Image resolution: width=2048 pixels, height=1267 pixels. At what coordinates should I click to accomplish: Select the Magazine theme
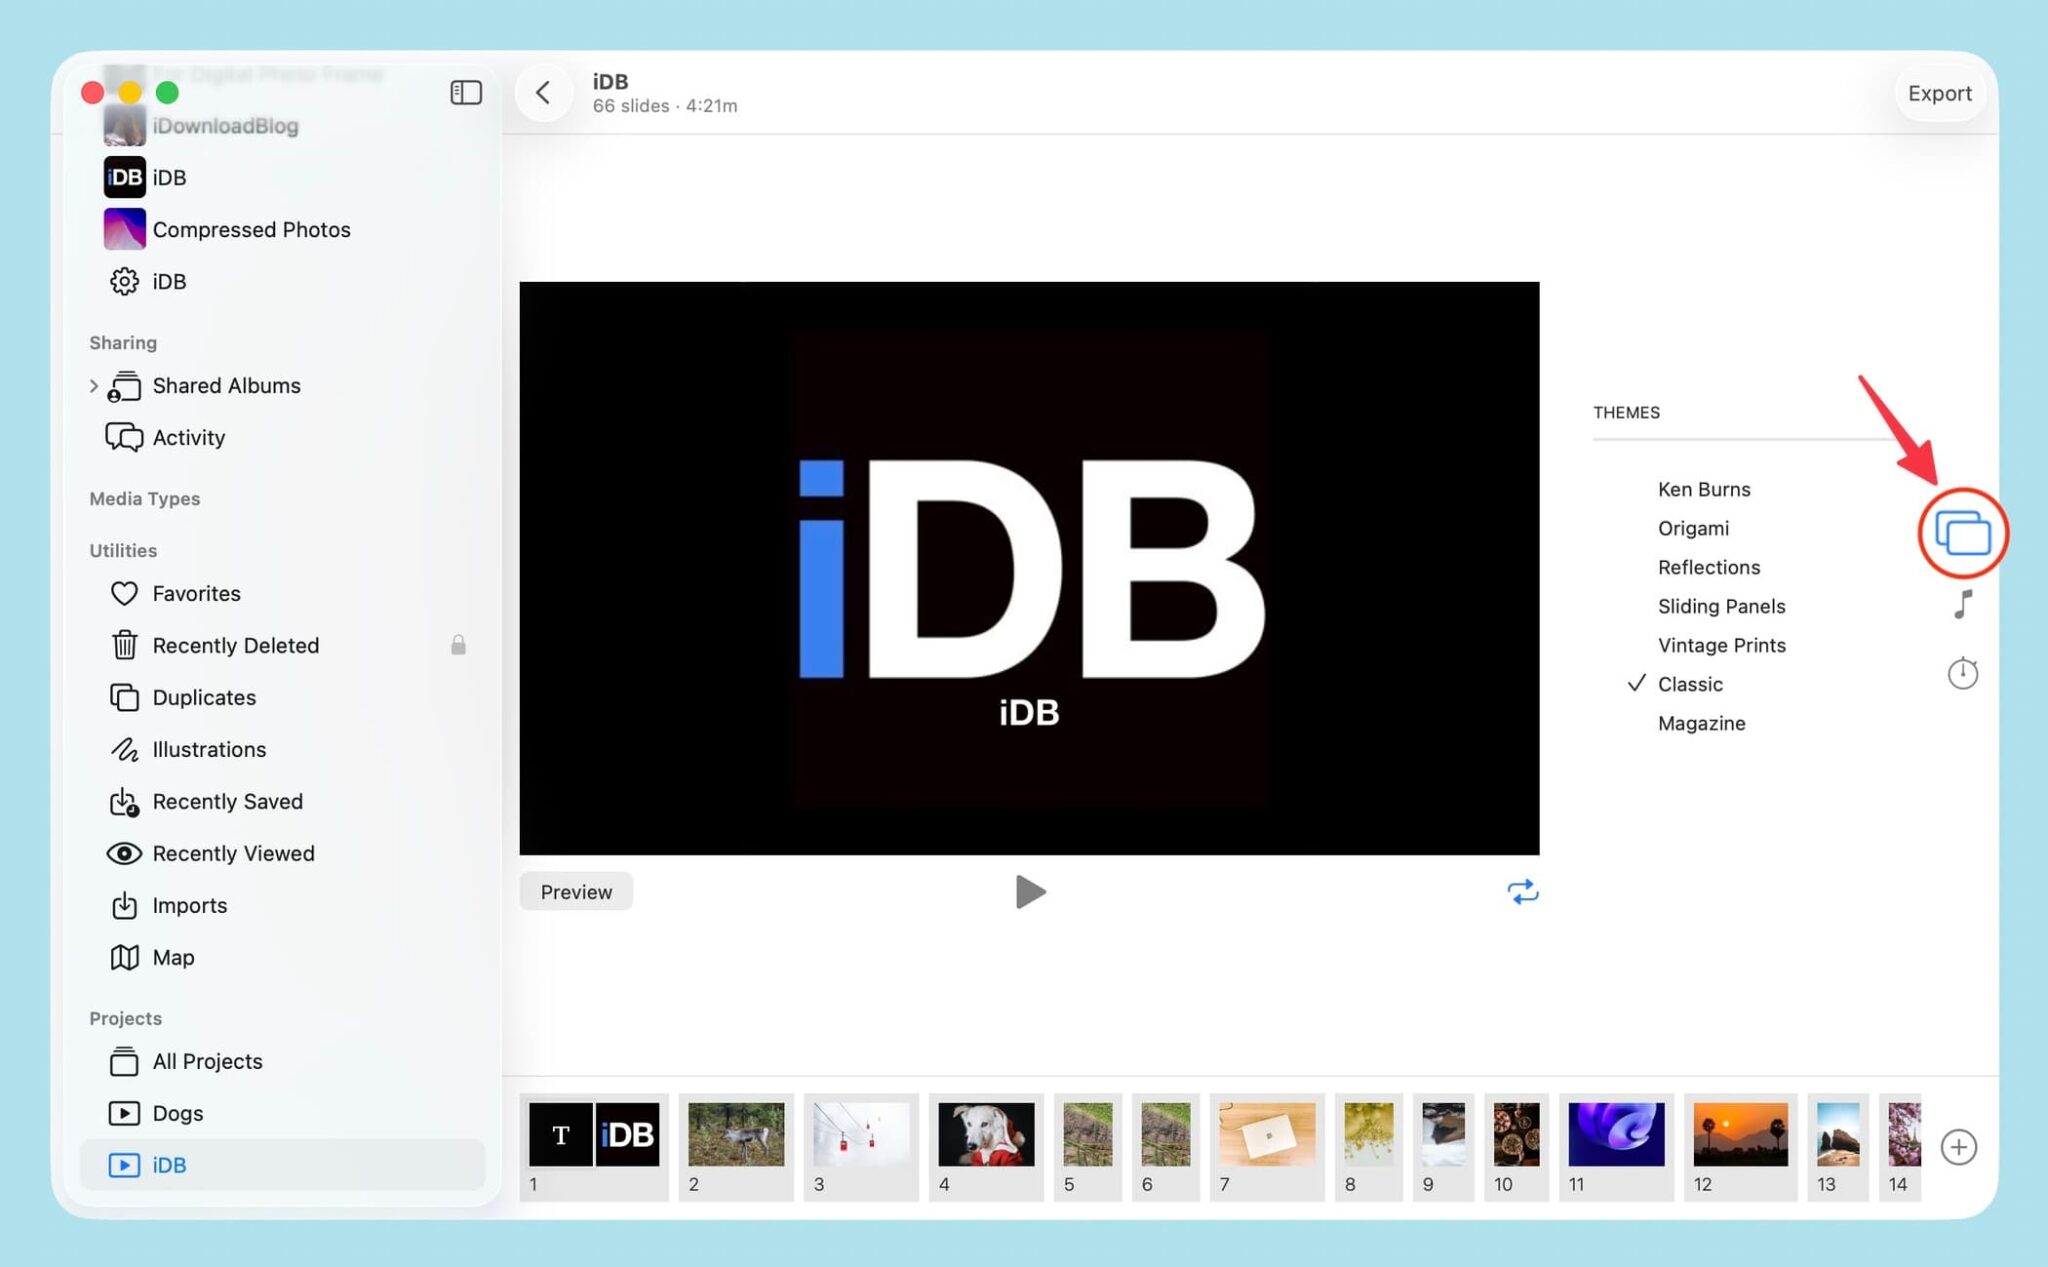tap(1701, 723)
